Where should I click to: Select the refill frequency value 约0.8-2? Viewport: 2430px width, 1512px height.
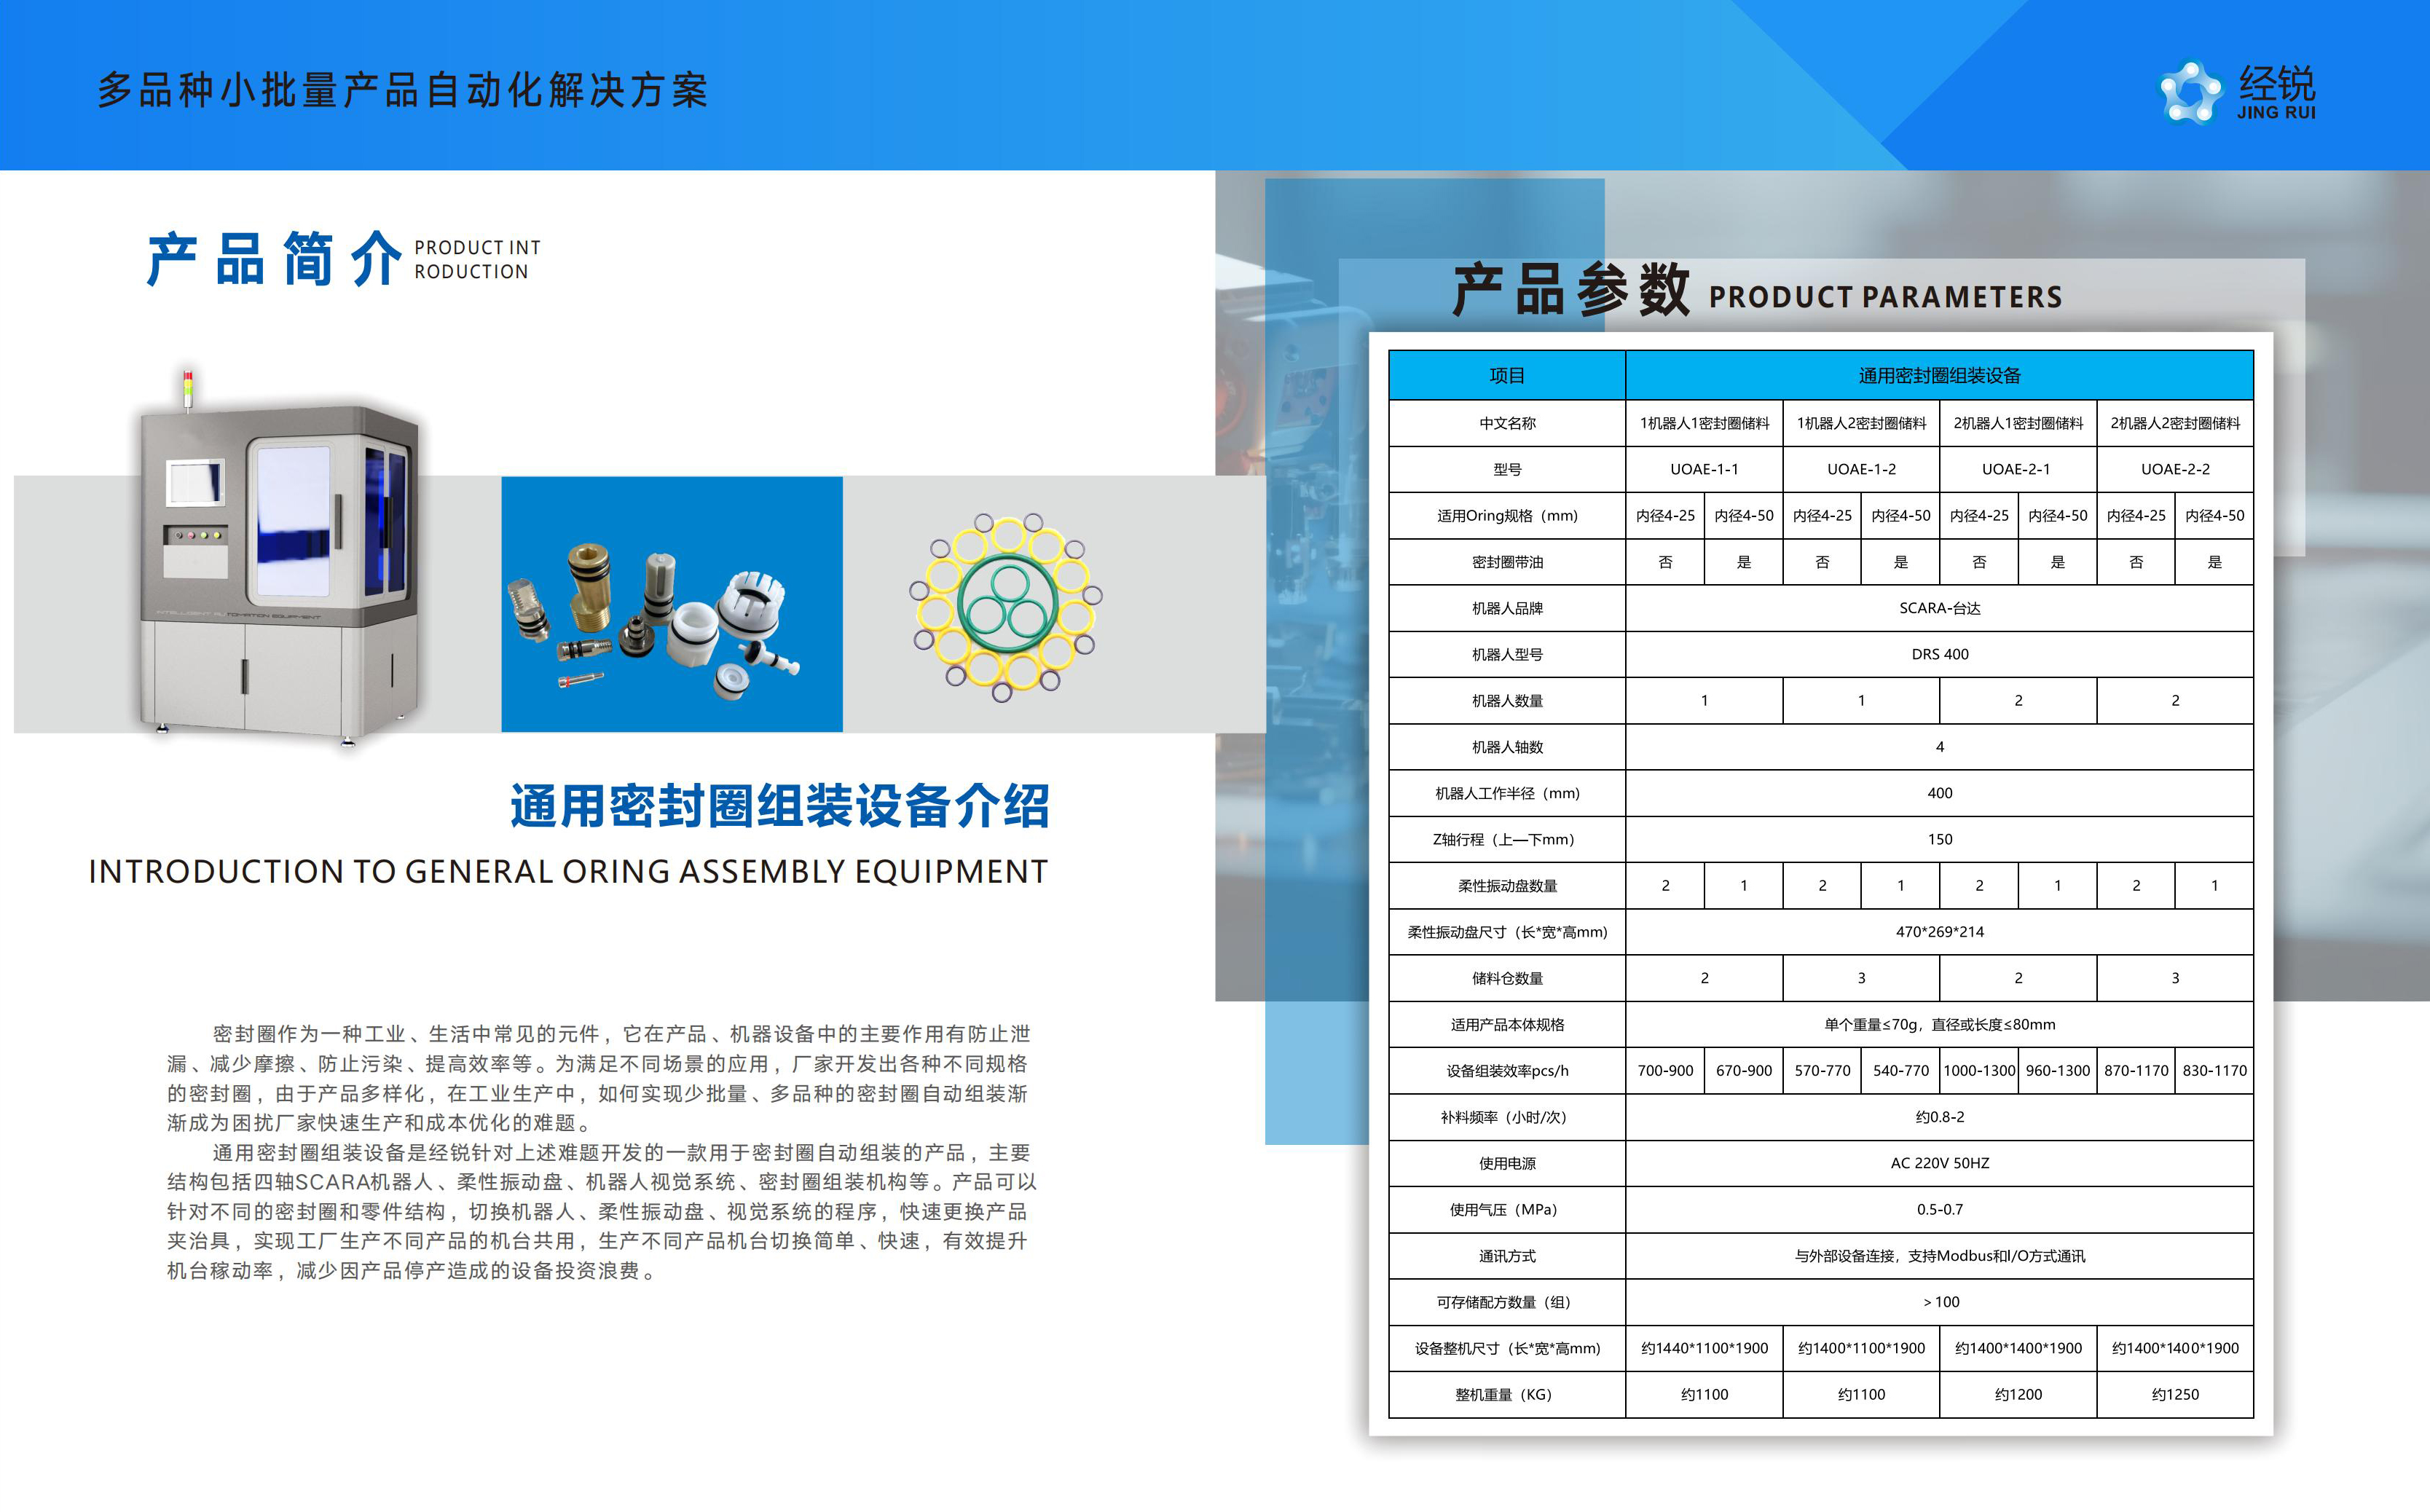(x=1939, y=1117)
